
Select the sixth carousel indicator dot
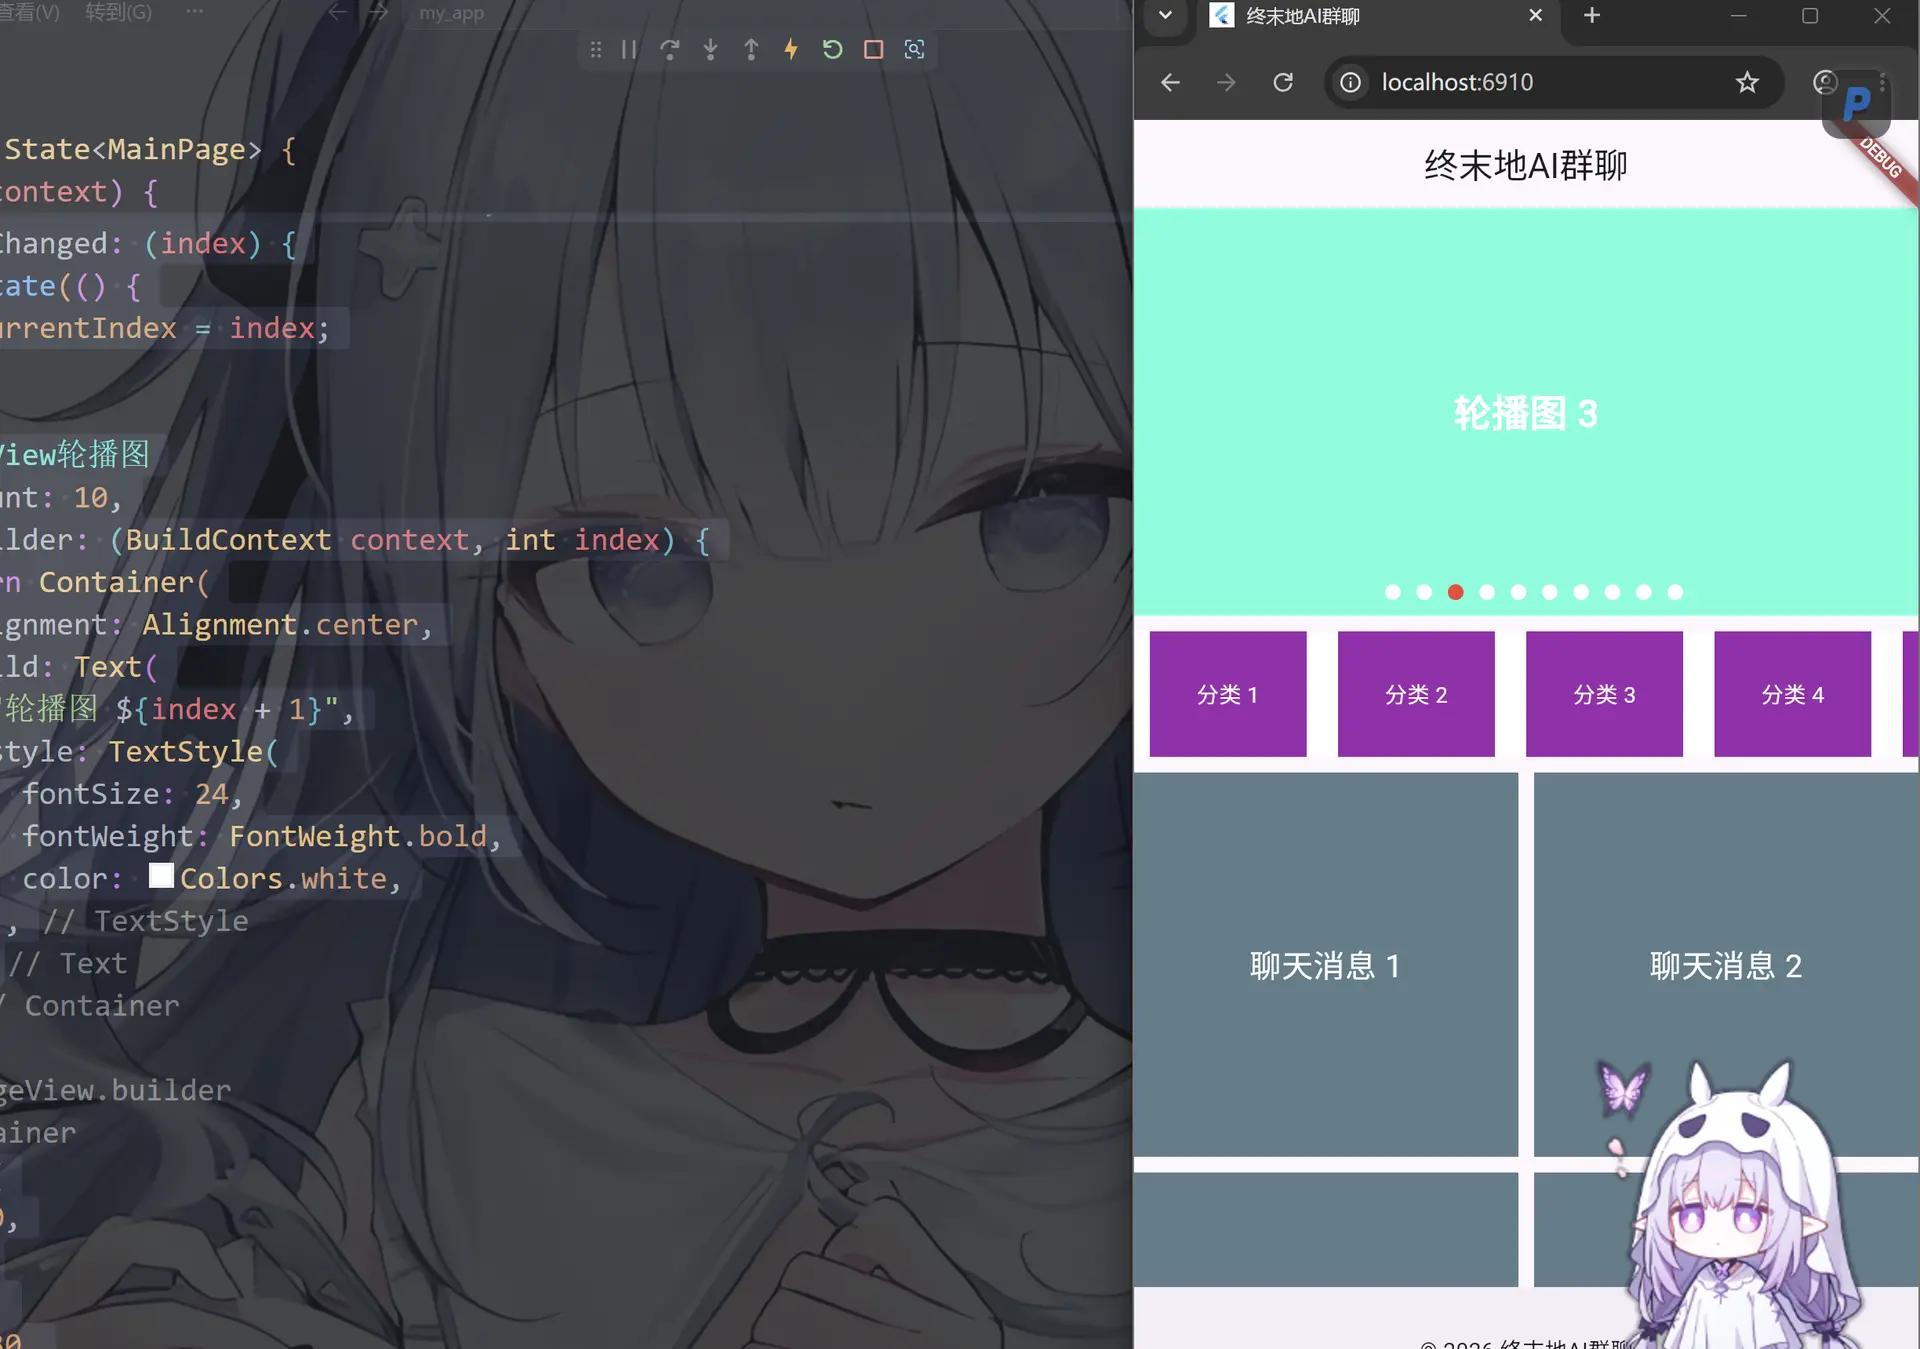tap(1550, 592)
